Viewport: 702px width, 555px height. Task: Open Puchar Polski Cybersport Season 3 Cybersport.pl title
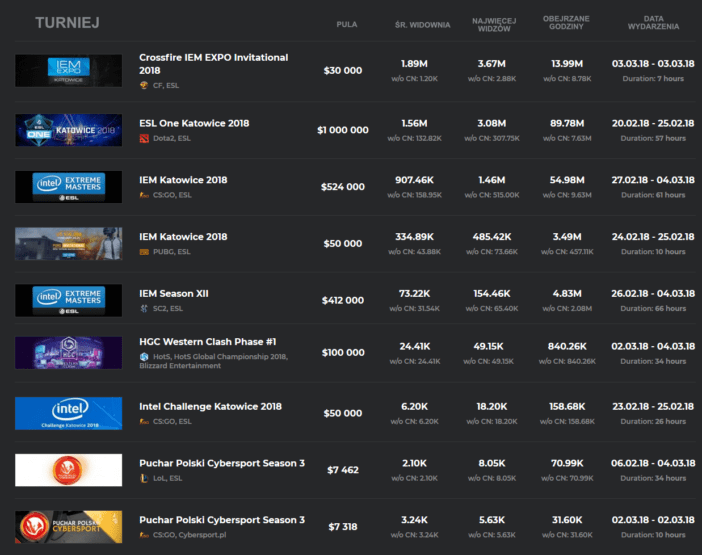point(222,520)
